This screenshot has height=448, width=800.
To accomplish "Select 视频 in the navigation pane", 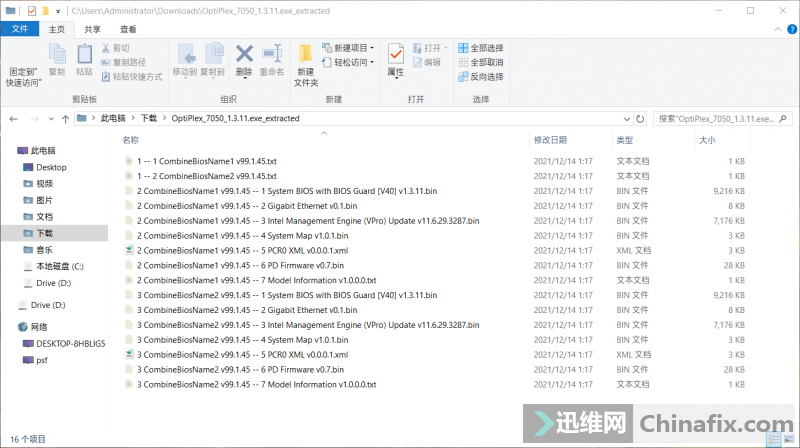I will 44,184.
